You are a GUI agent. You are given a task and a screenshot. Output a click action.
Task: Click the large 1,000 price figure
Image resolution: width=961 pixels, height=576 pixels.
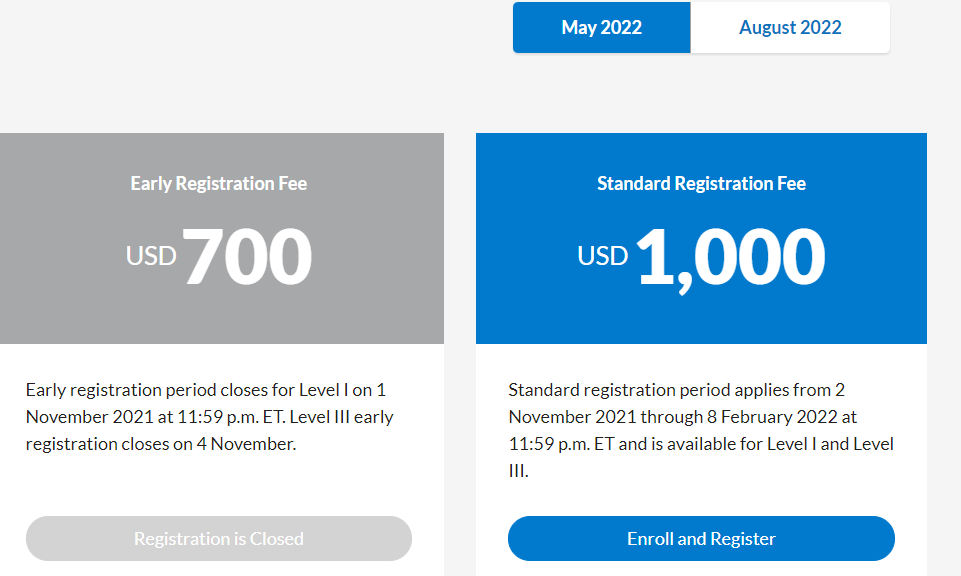730,257
